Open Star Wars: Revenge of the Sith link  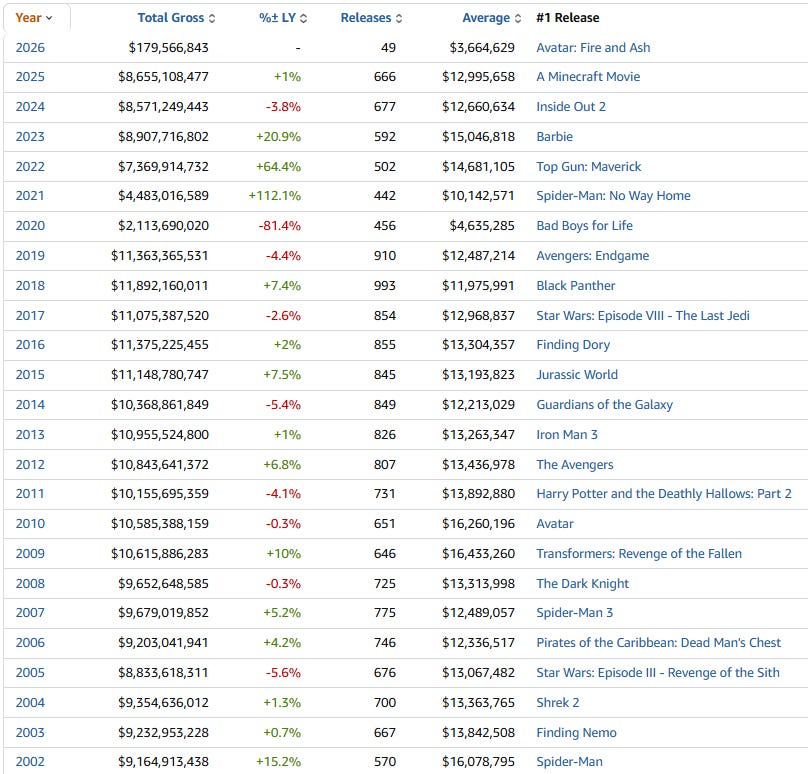tap(658, 672)
